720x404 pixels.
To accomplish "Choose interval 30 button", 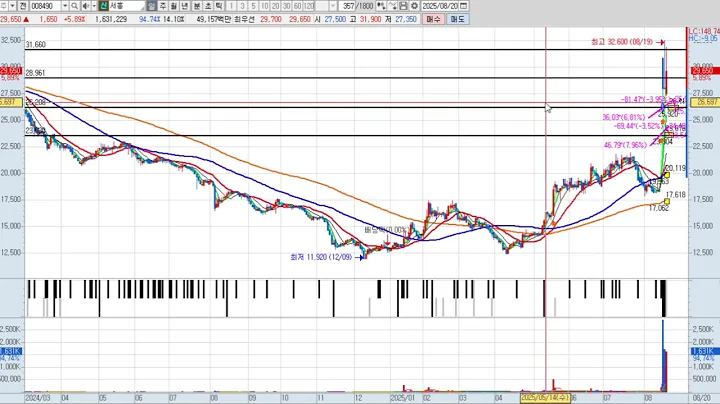I will click(287, 6).
